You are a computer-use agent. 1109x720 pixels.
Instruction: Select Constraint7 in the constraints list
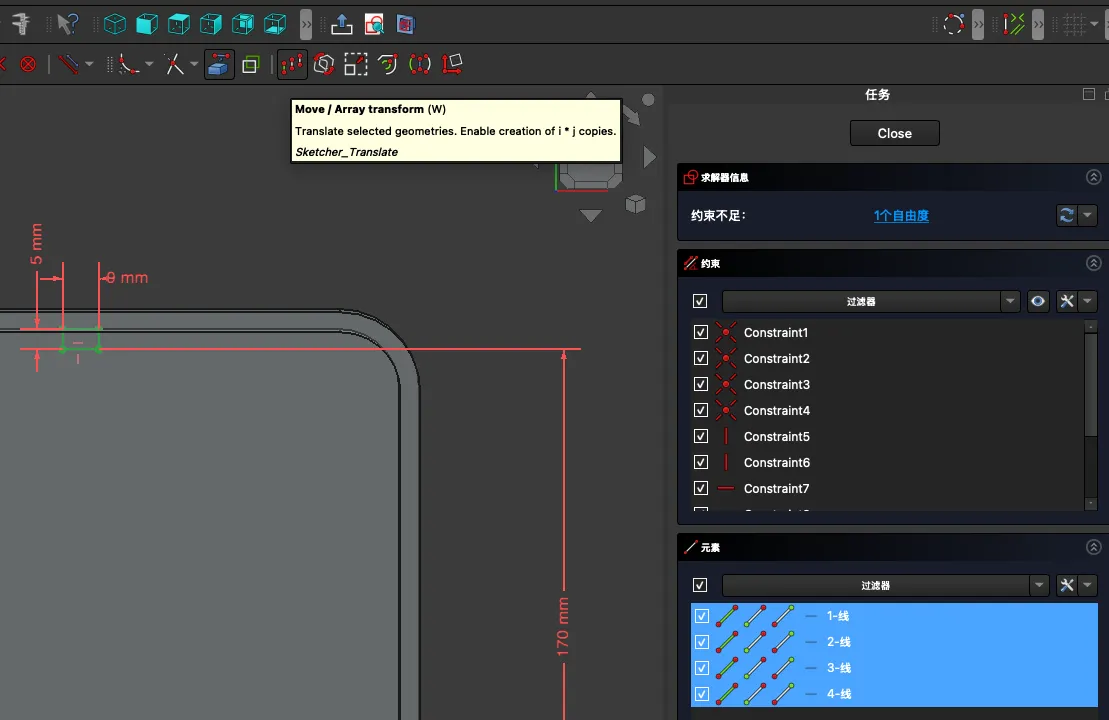pos(776,489)
